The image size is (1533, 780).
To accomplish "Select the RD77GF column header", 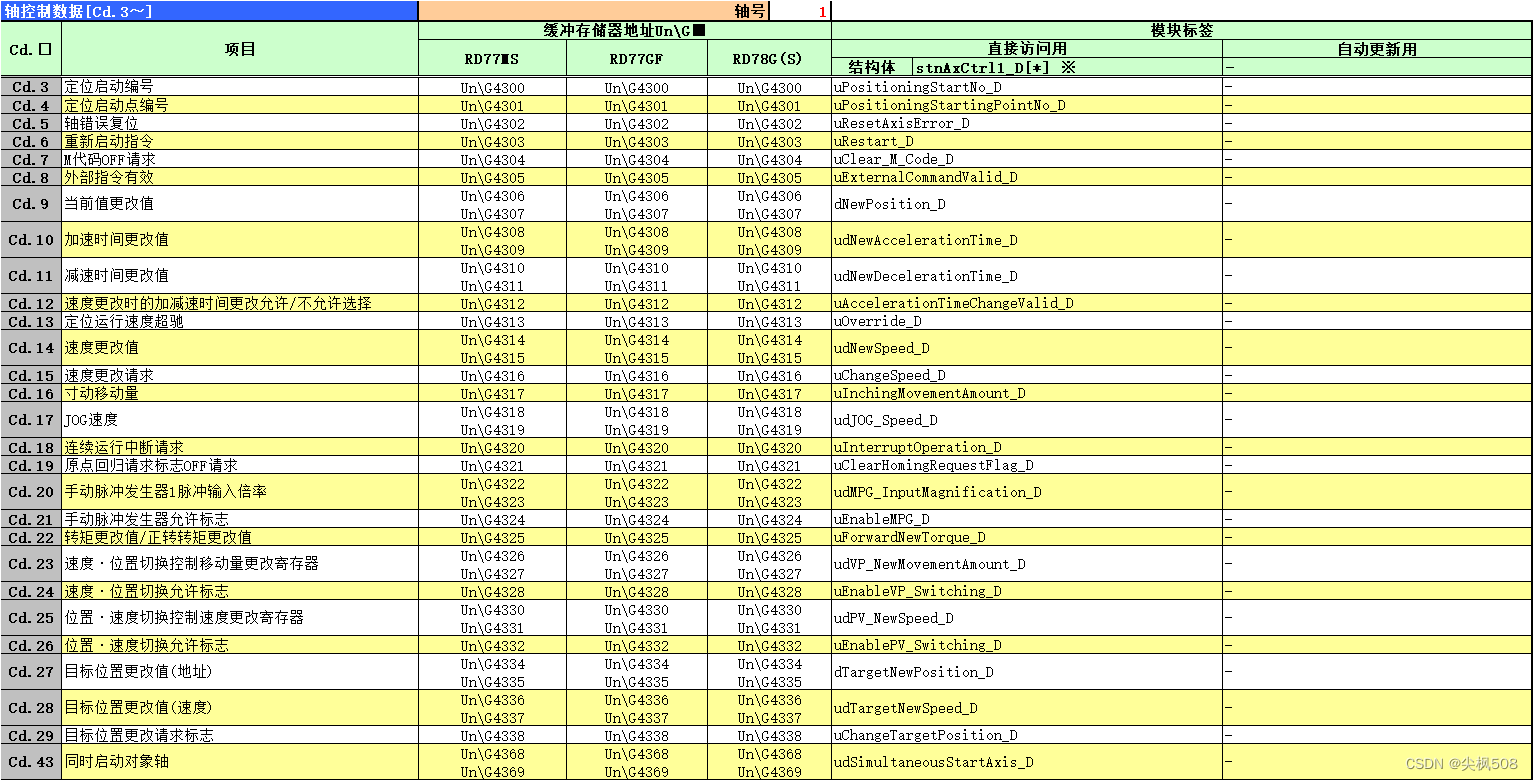I will [x=636, y=59].
